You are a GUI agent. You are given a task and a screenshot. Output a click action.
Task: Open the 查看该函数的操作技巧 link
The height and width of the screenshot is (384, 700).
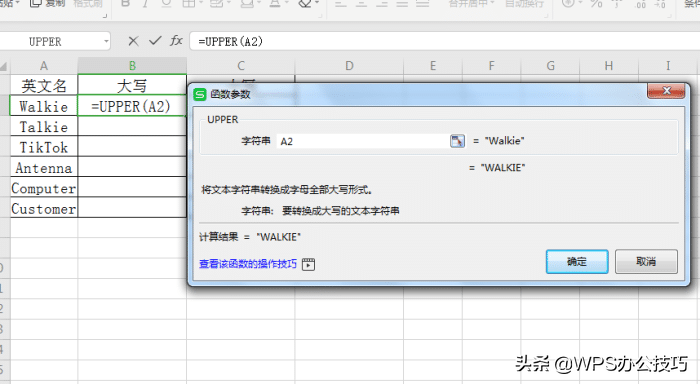[x=248, y=264]
